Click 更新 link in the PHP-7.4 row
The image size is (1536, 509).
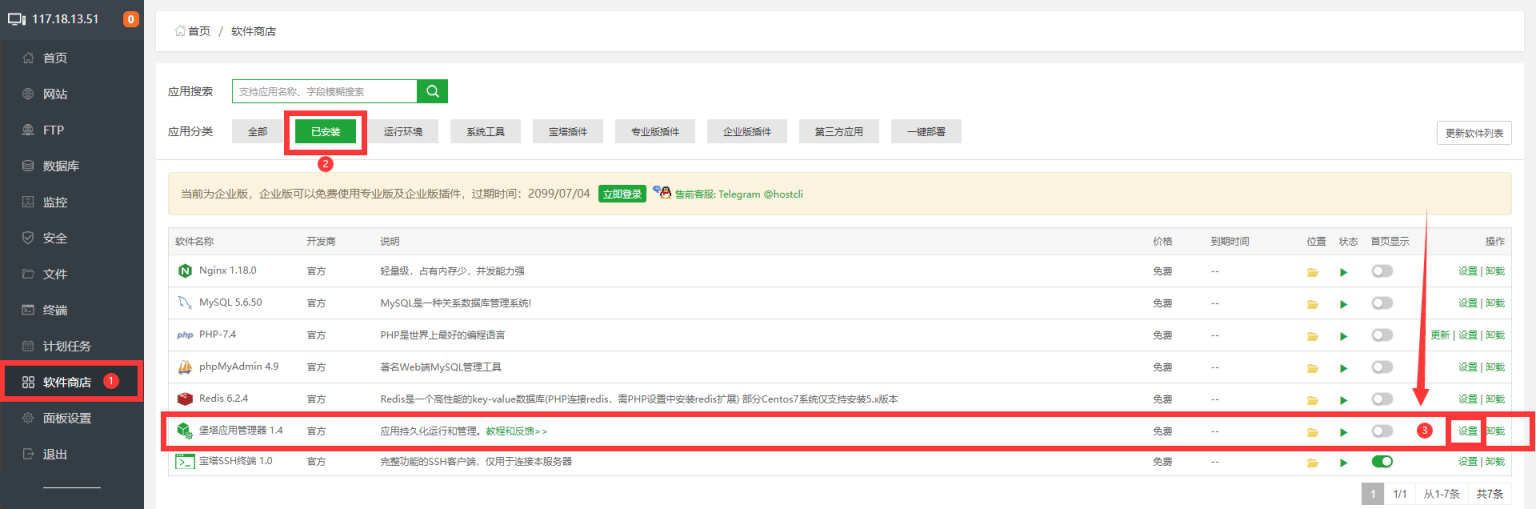pyautogui.click(x=1439, y=335)
